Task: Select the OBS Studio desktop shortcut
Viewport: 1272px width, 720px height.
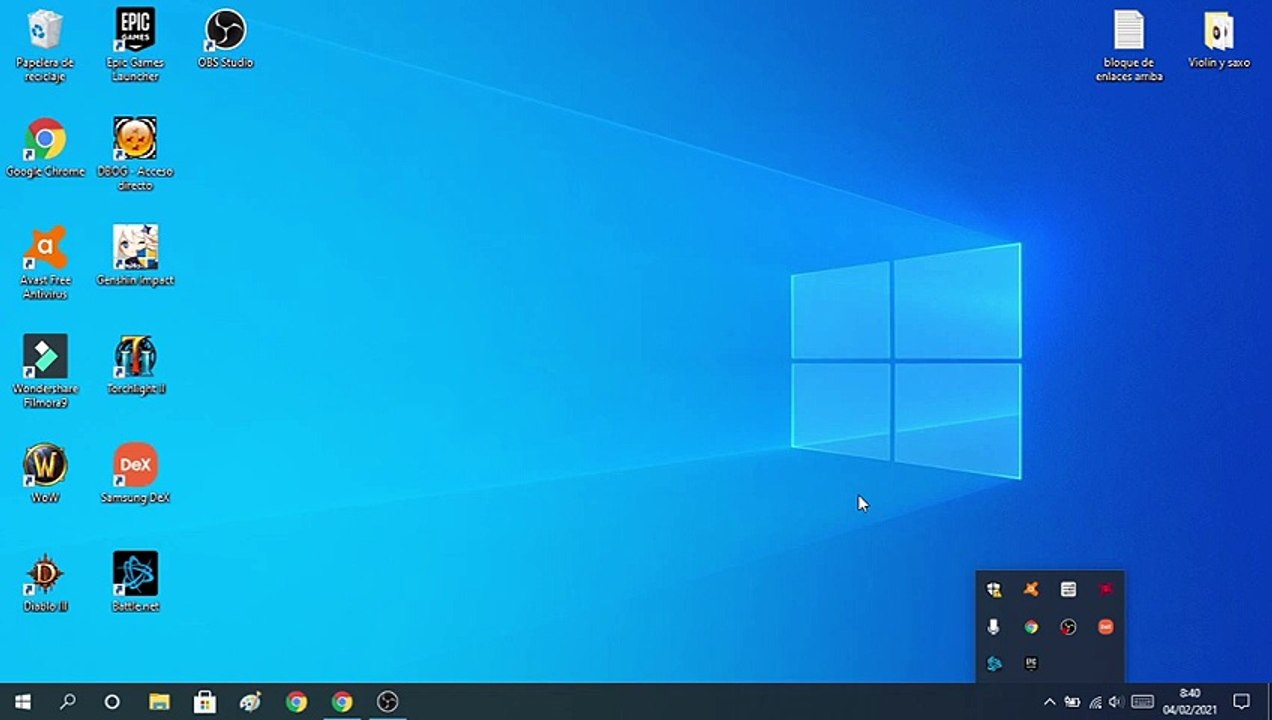Action: (x=225, y=39)
